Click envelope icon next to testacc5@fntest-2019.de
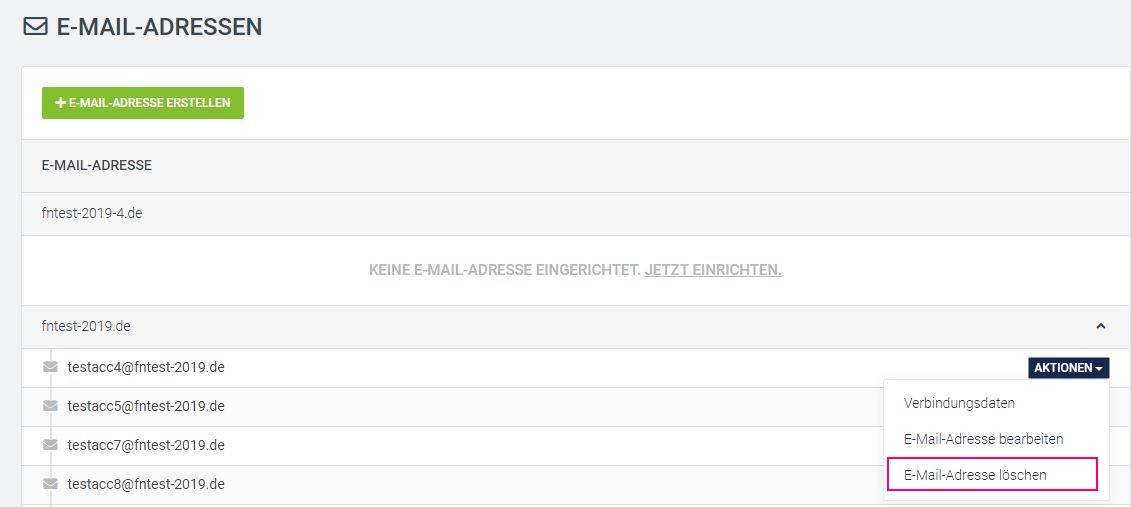The width and height of the screenshot is (1131, 507). [x=50, y=406]
